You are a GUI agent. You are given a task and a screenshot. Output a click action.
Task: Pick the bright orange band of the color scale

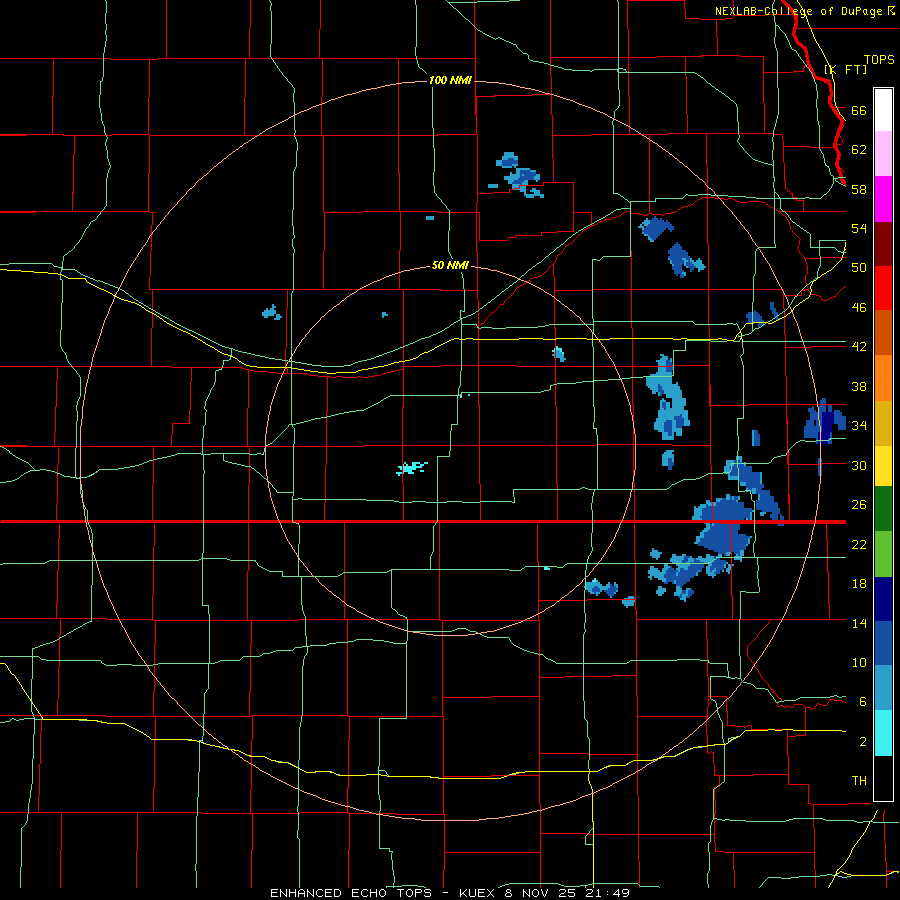click(883, 377)
